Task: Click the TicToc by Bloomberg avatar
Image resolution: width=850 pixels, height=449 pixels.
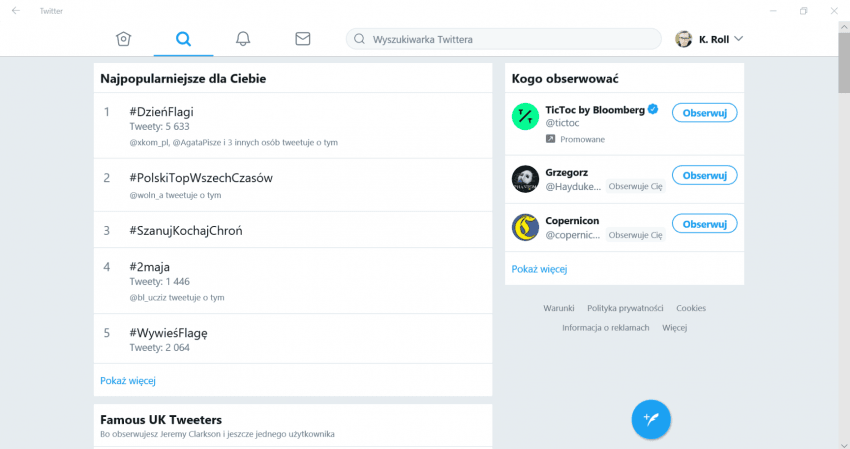Action: pyautogui.click(x=525, y=116)
